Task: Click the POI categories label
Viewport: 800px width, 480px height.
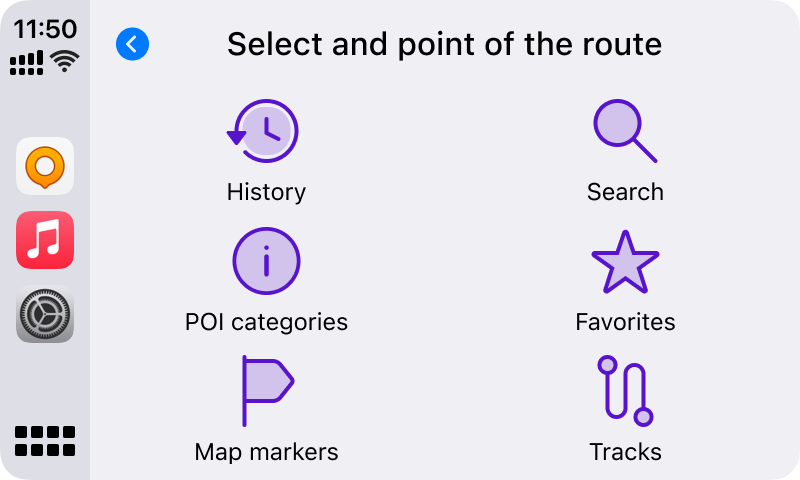Action: click(x=266, y=322)
